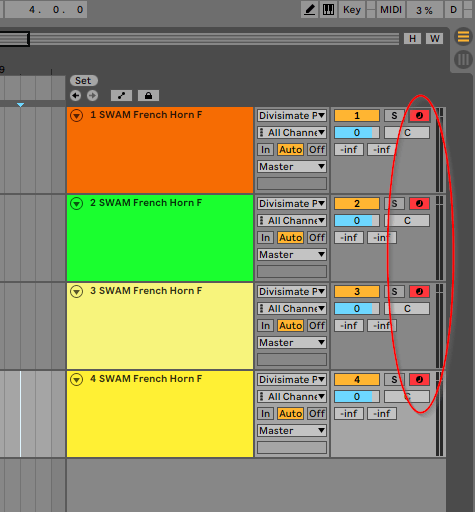475x512 pixels.
Task: Click track 1 pan control C
Action: tap(407, 133)
